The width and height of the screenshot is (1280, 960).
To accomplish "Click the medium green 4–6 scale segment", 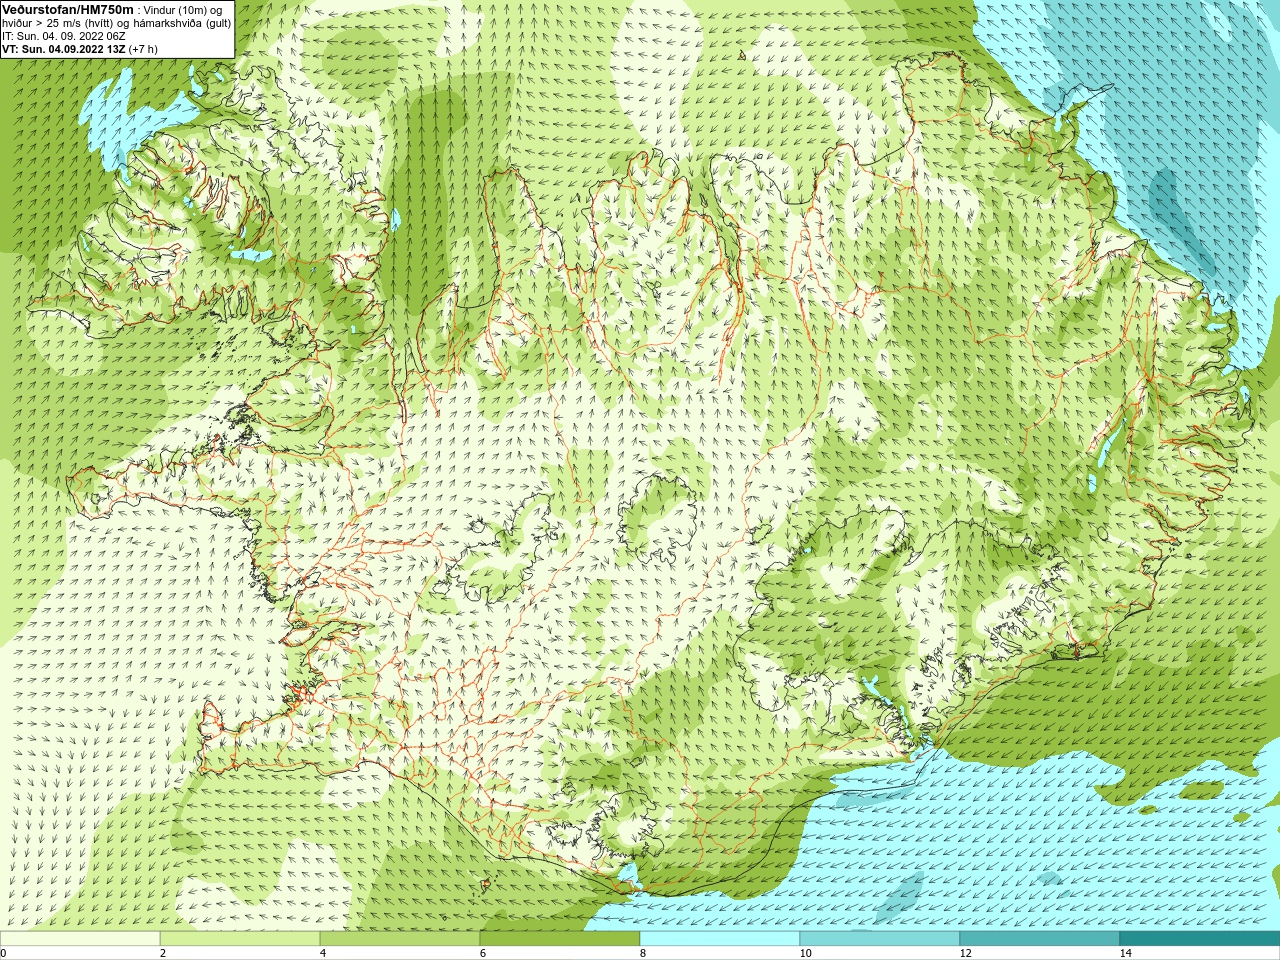I will coord(400,939).
